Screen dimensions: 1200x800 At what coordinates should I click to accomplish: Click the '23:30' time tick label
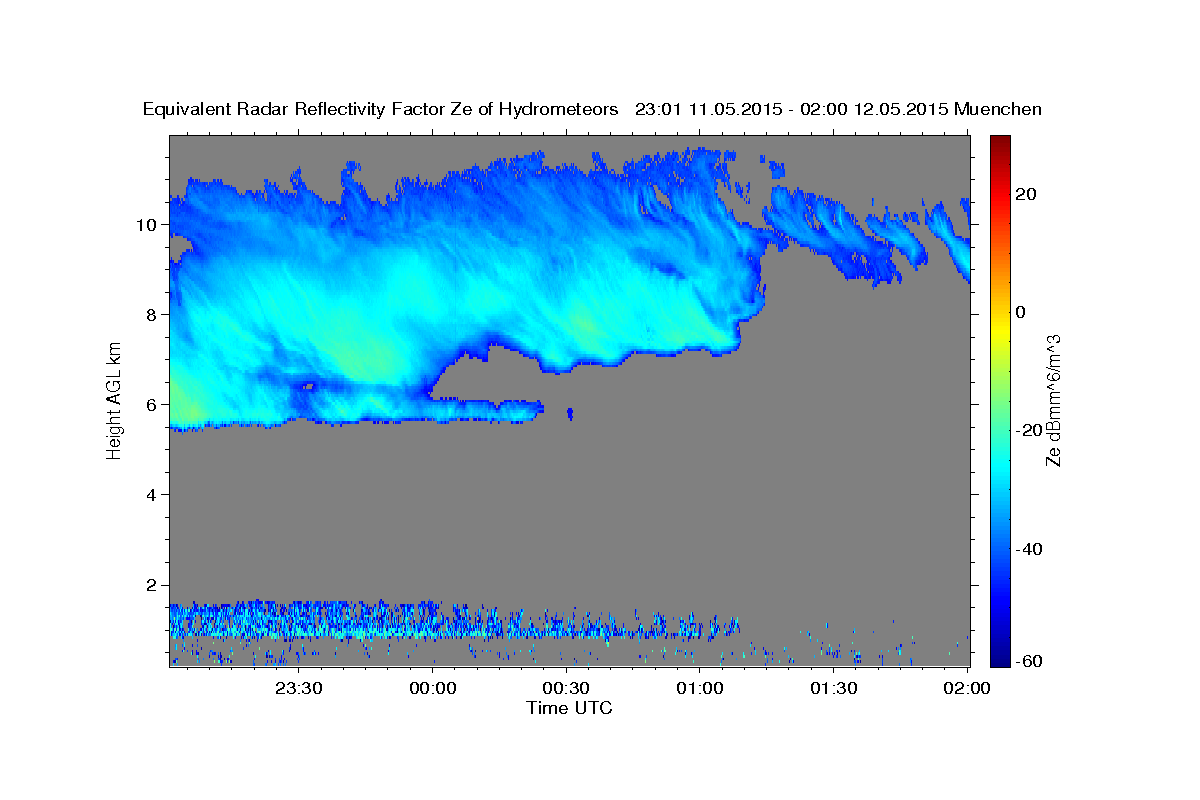[299, 688]
